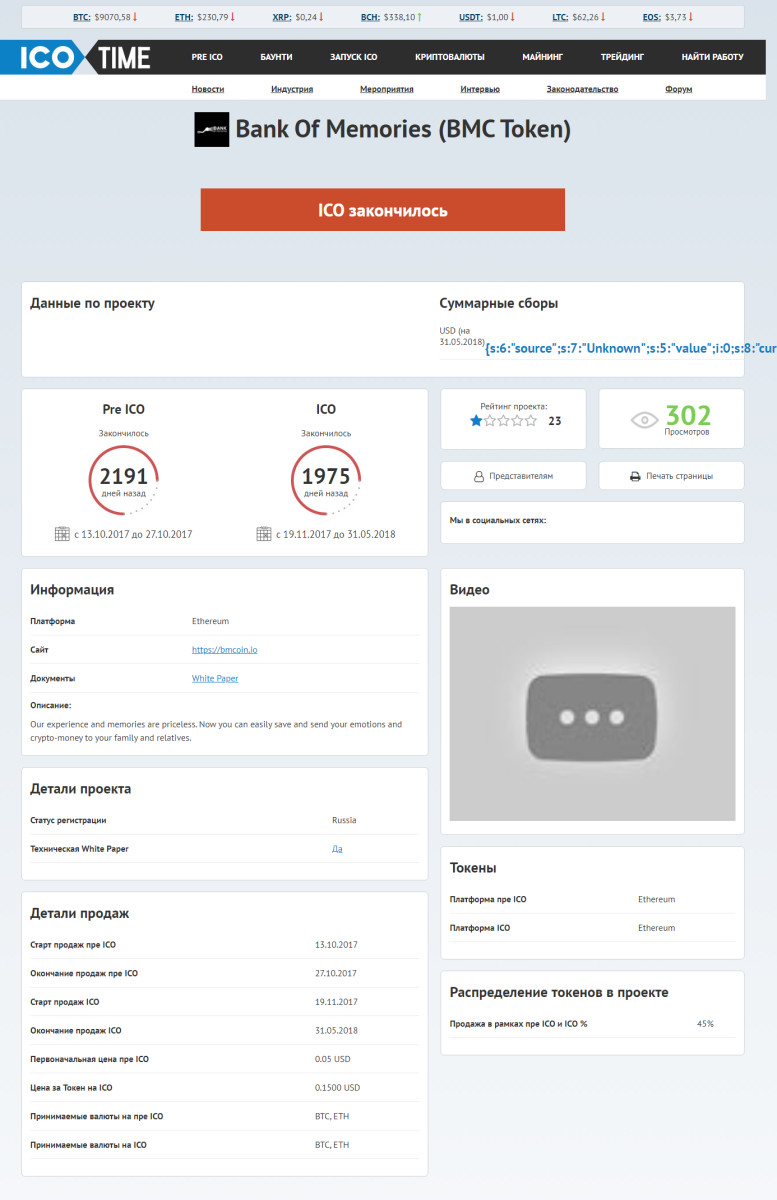777x1200 pixels.
Task: Click the ICO dates calendar icon
Action: pyautogui.click(x=264, y=534)
